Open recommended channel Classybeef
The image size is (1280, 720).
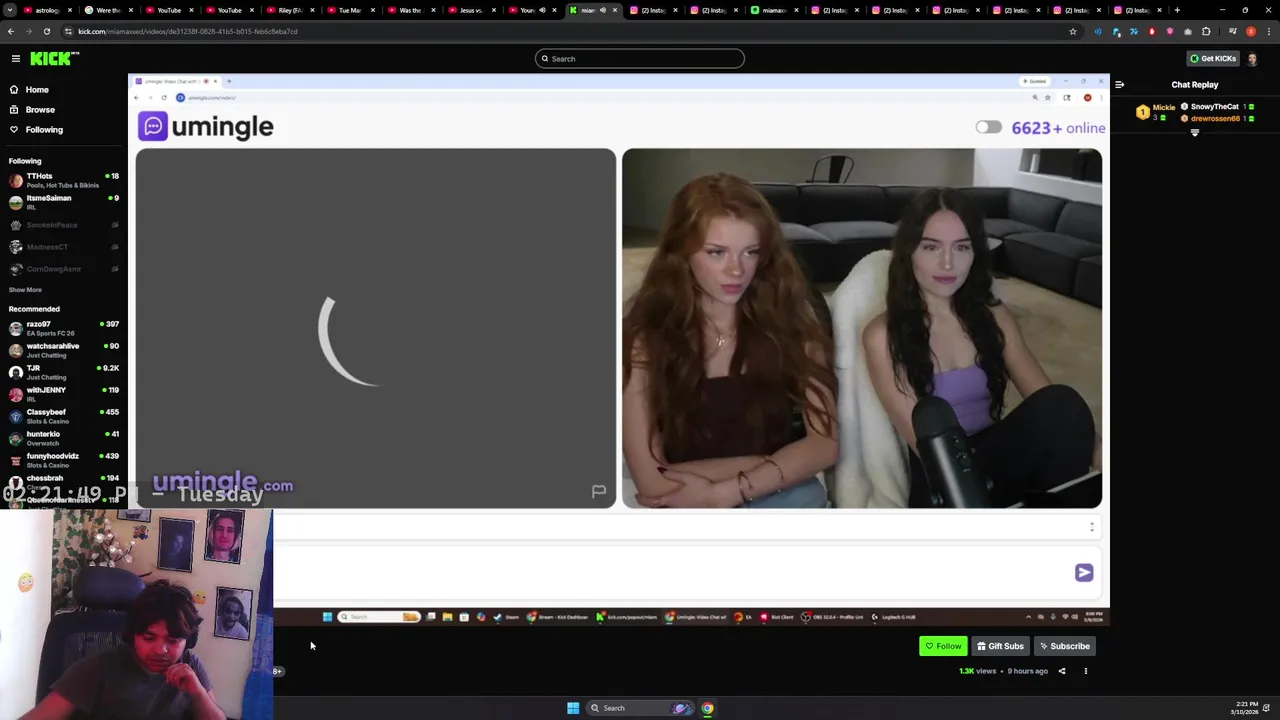pyautogui.click(x=63, y=416)
